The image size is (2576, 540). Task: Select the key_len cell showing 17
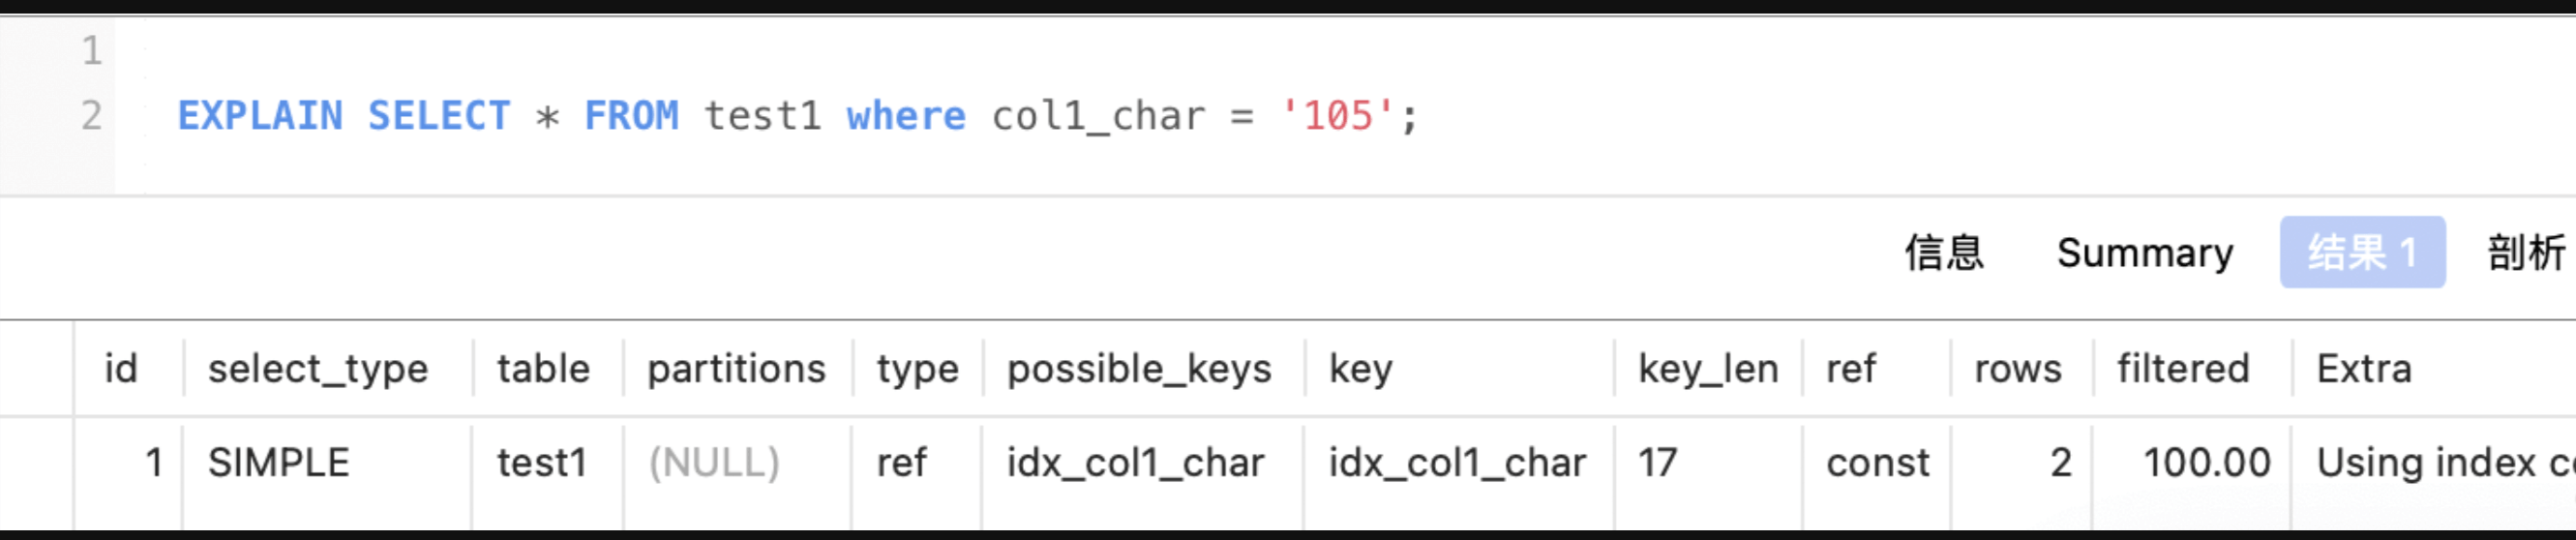pos(1657,463)
